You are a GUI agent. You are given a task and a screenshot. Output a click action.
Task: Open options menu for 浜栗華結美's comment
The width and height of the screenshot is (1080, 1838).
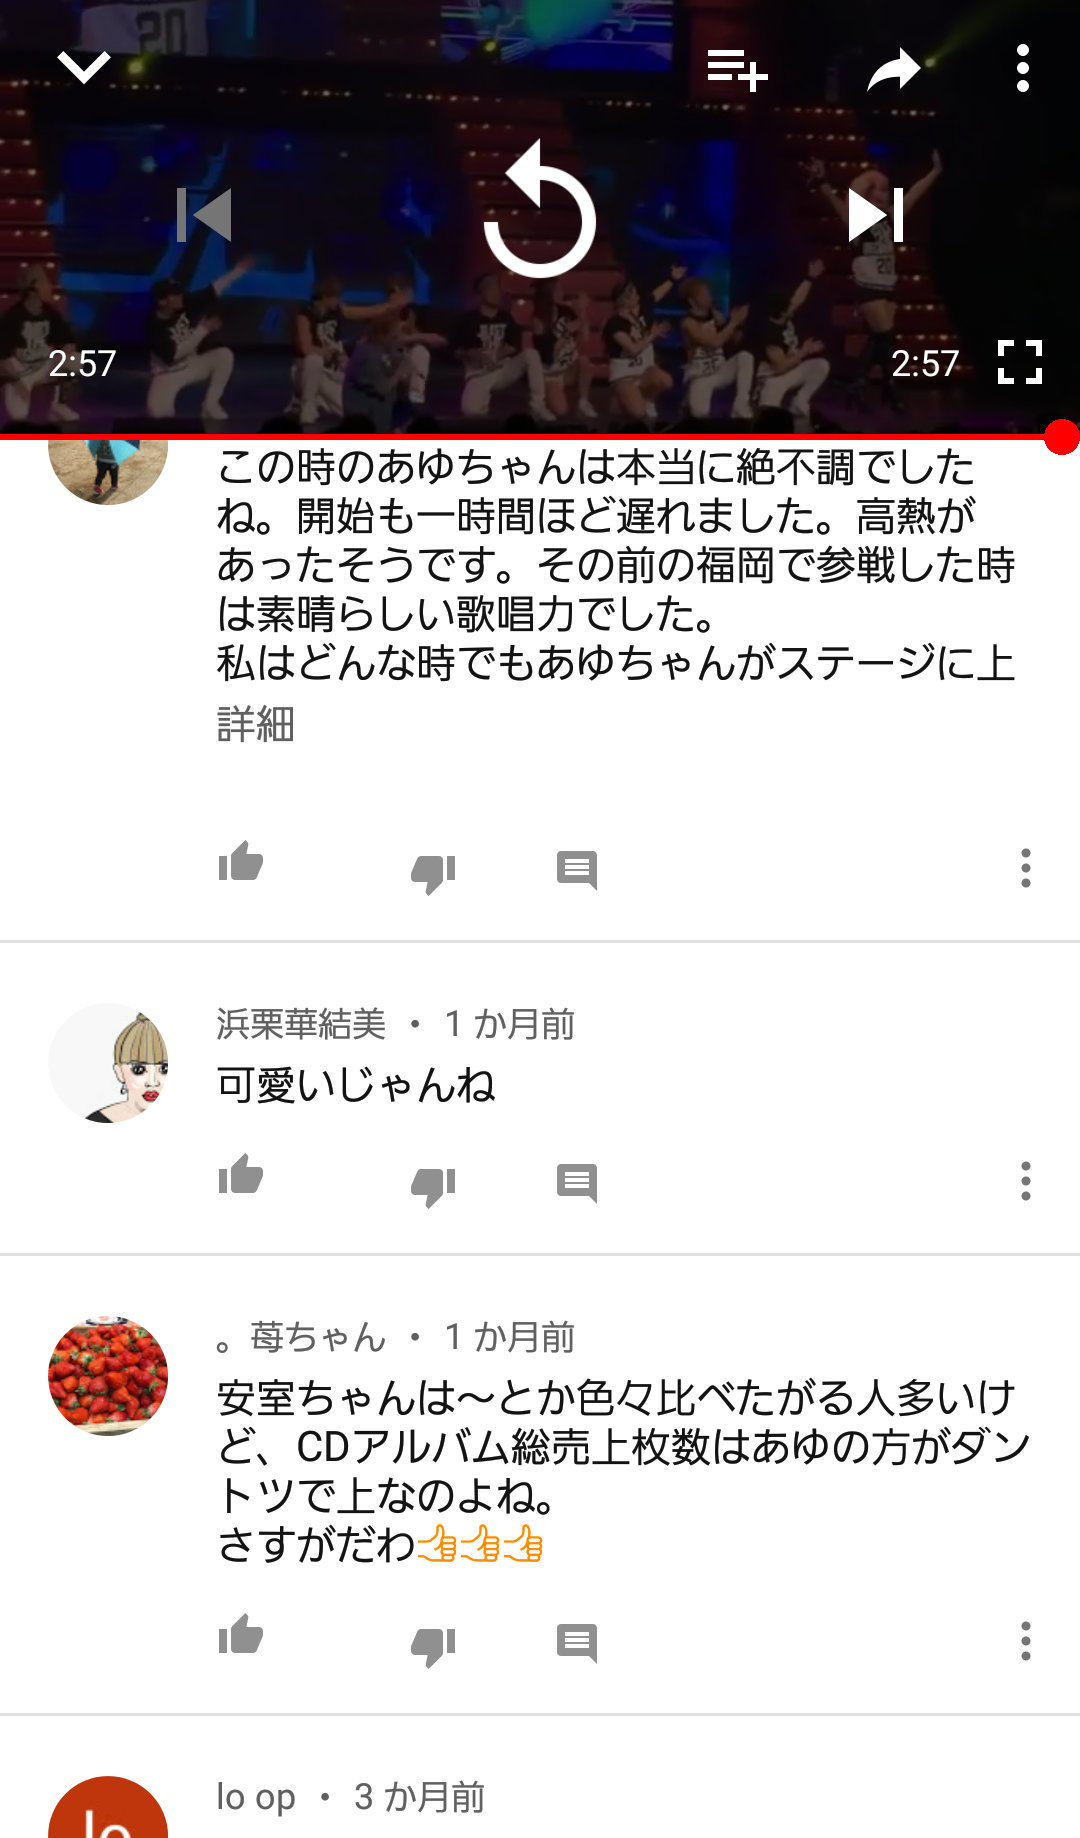1025,1181
